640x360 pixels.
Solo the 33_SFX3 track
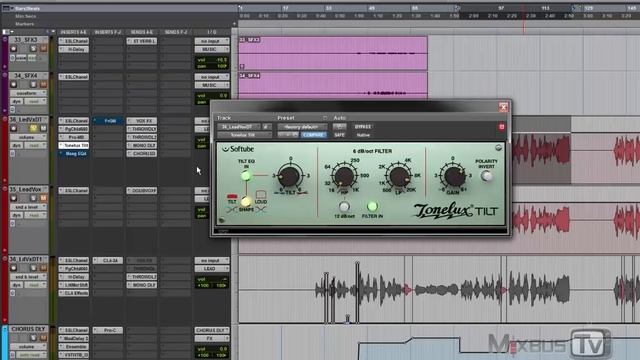tap(33, 49)
